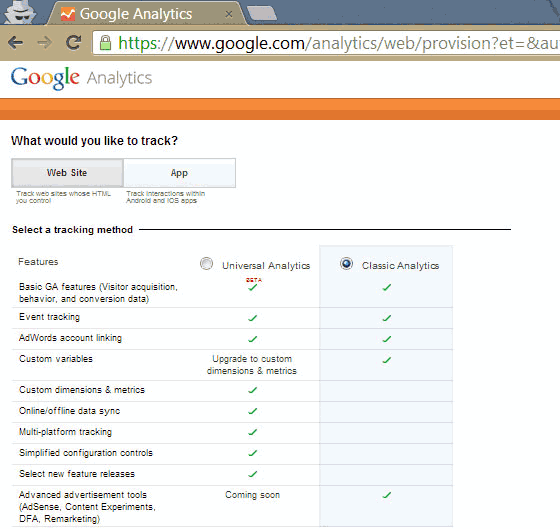
Task: Click the Classic Analytics label
Action: (400, 266)
